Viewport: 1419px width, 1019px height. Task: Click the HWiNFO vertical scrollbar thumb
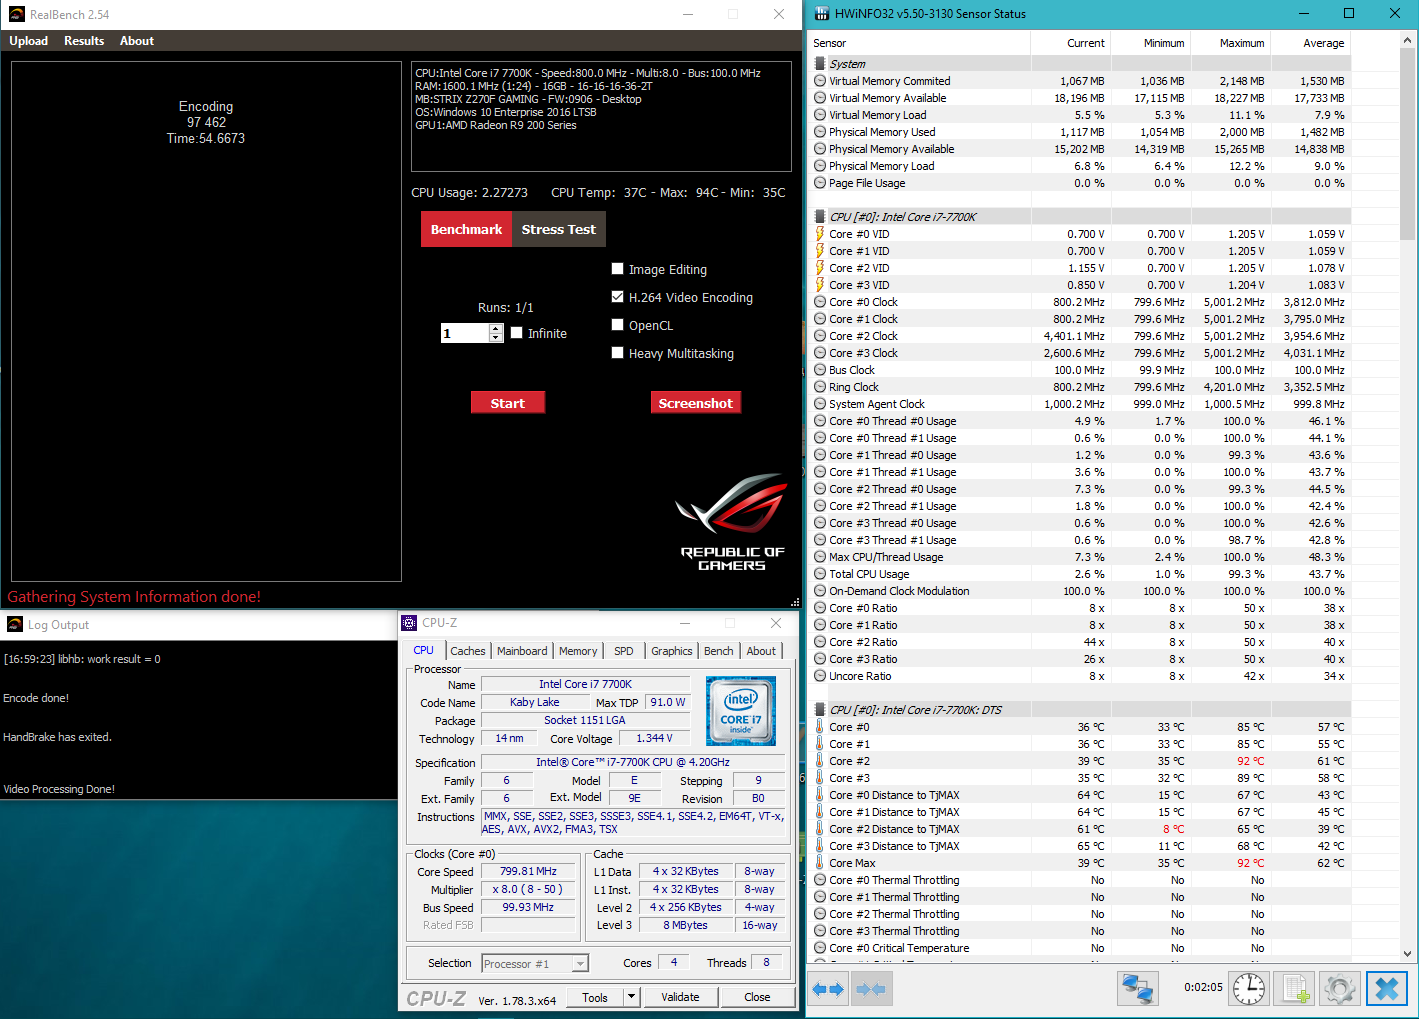click(x=1408, y=145)
